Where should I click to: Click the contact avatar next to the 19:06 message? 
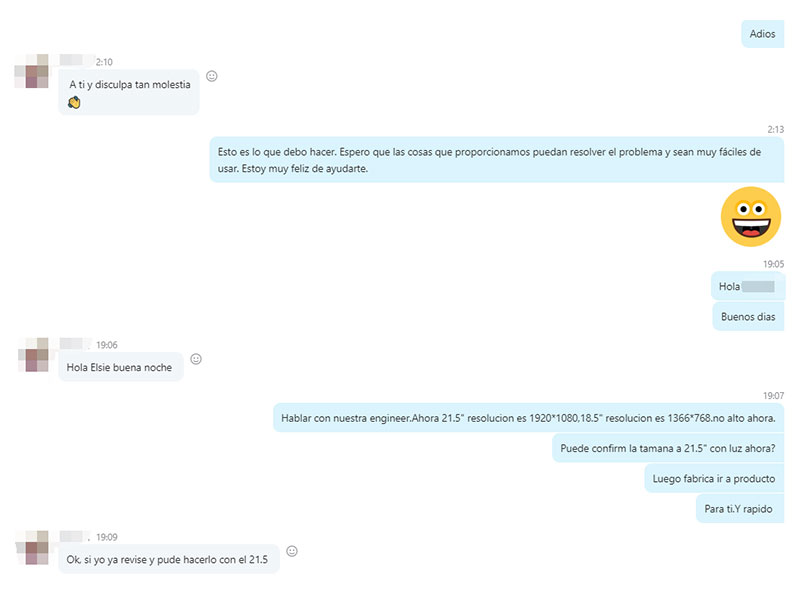pyautogui.click(x=35, y=354)
